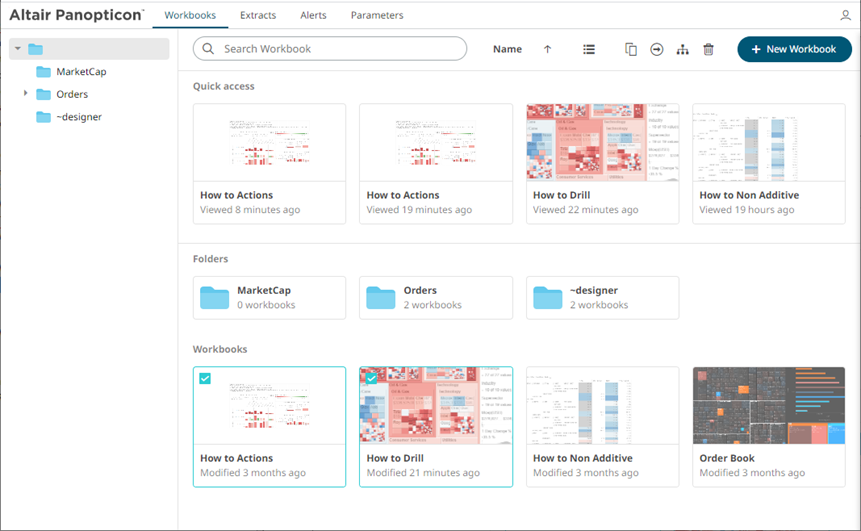Expand the Orders tree node

(25, 94)
